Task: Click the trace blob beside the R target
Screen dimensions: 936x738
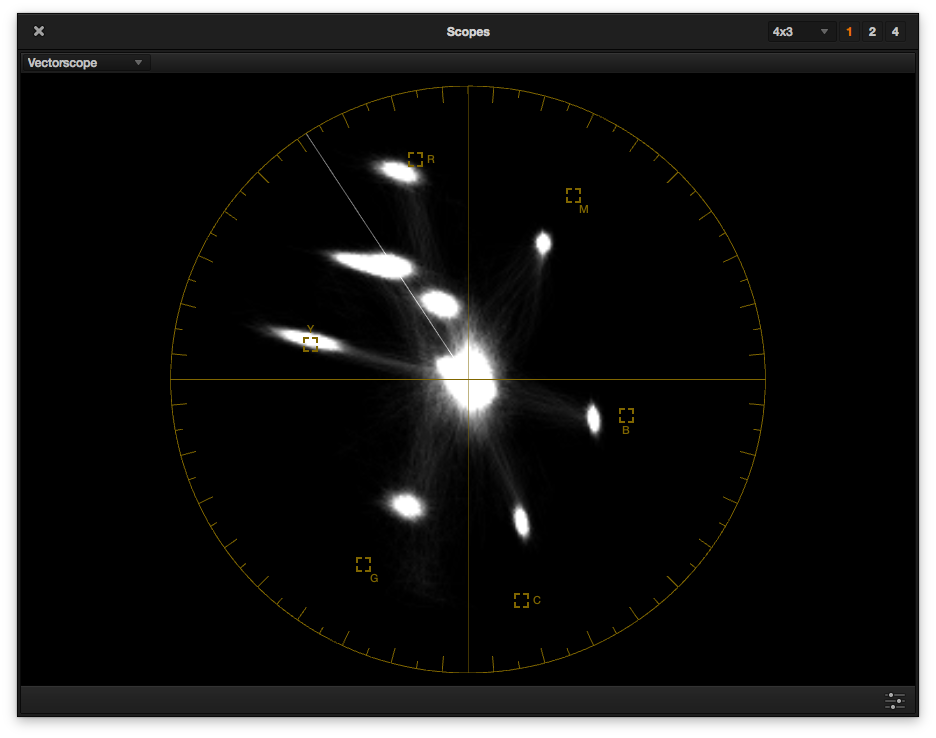Action: [x=399, y=171]
